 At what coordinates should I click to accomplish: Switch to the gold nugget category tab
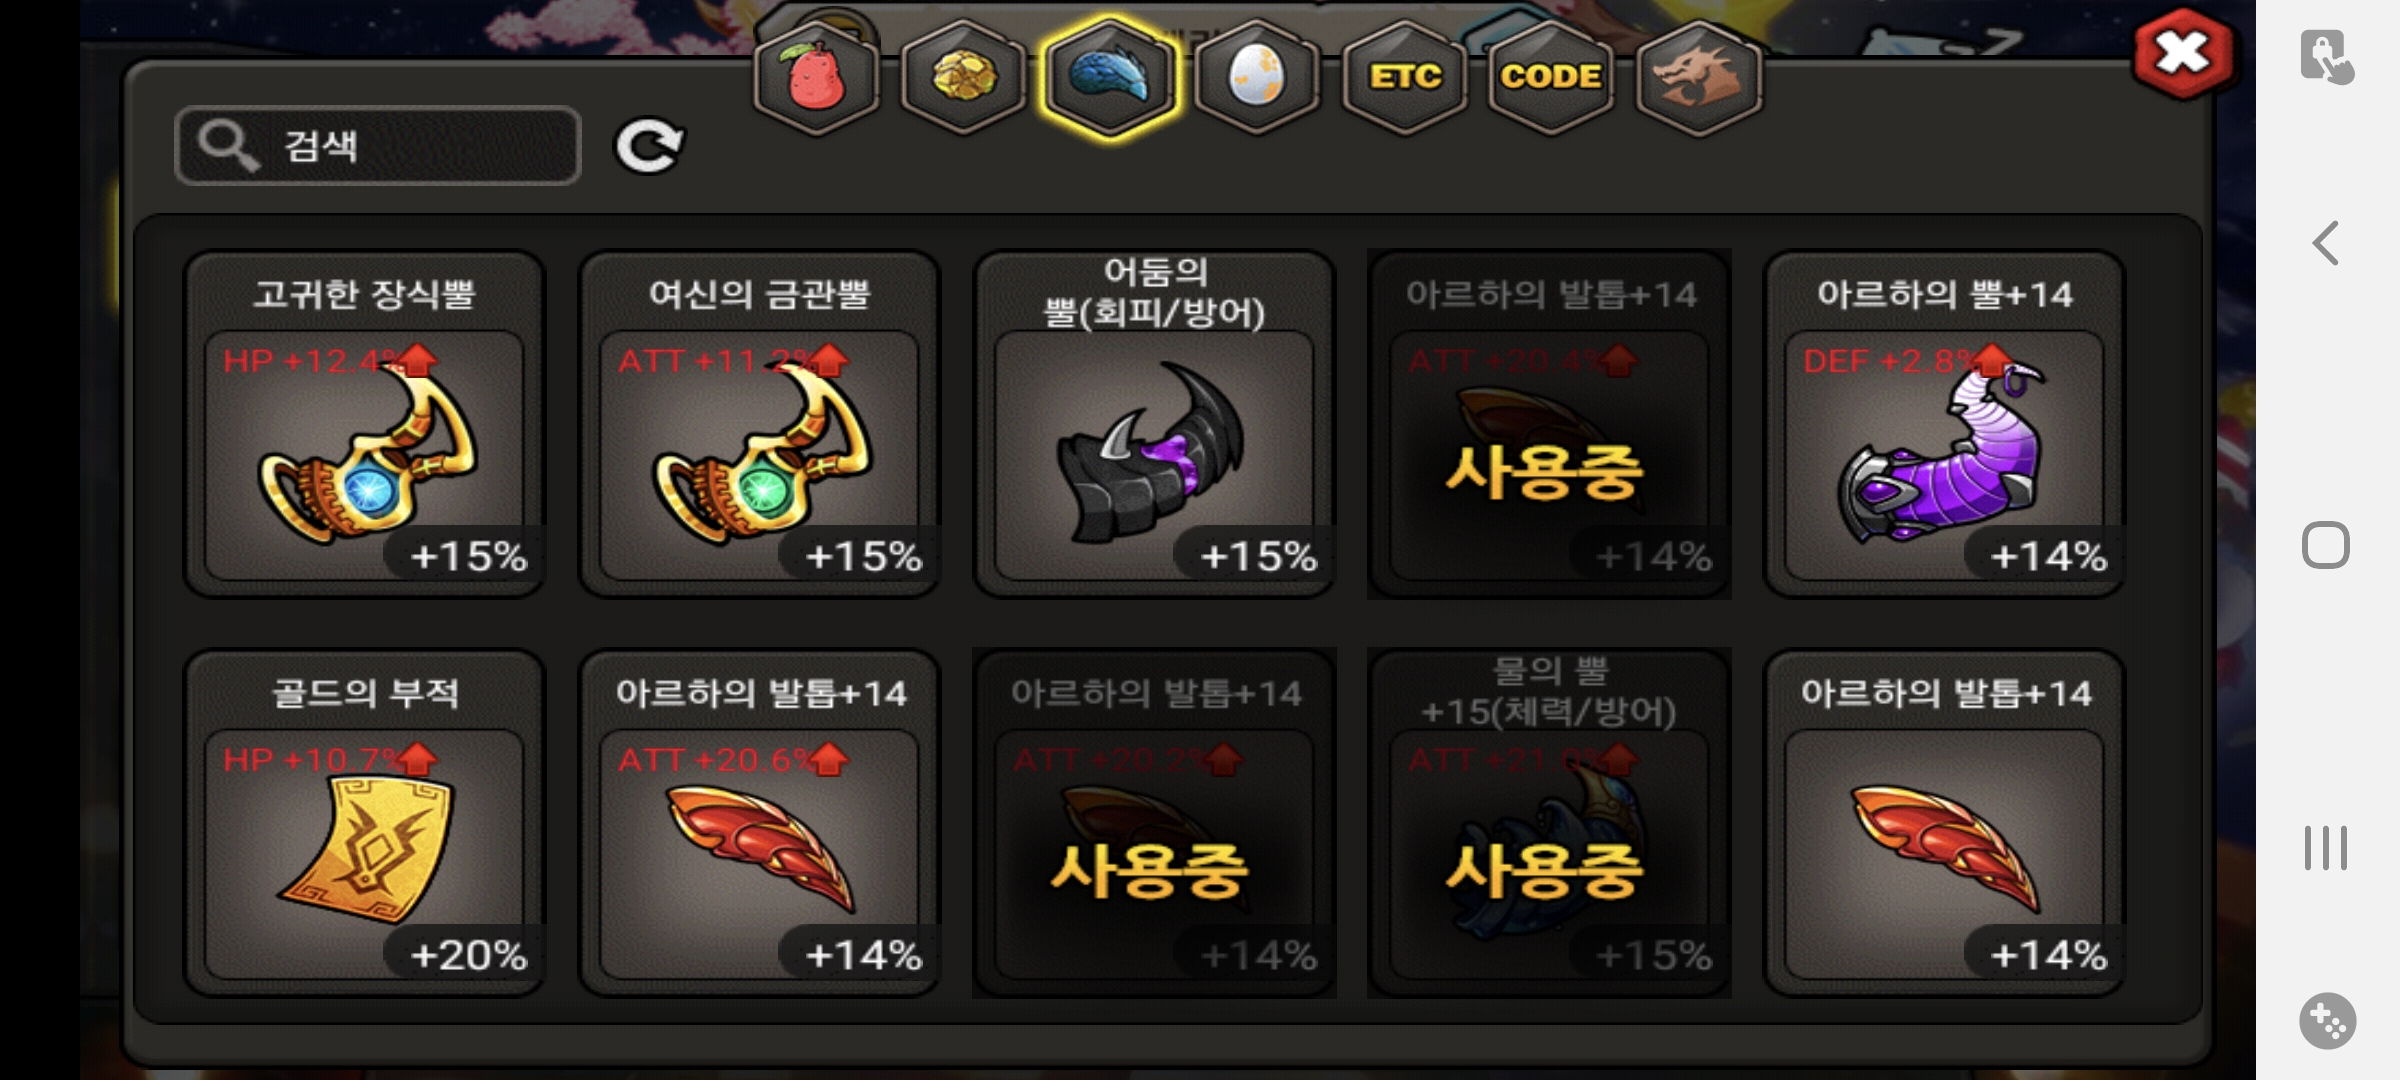[x=963, y=78]
